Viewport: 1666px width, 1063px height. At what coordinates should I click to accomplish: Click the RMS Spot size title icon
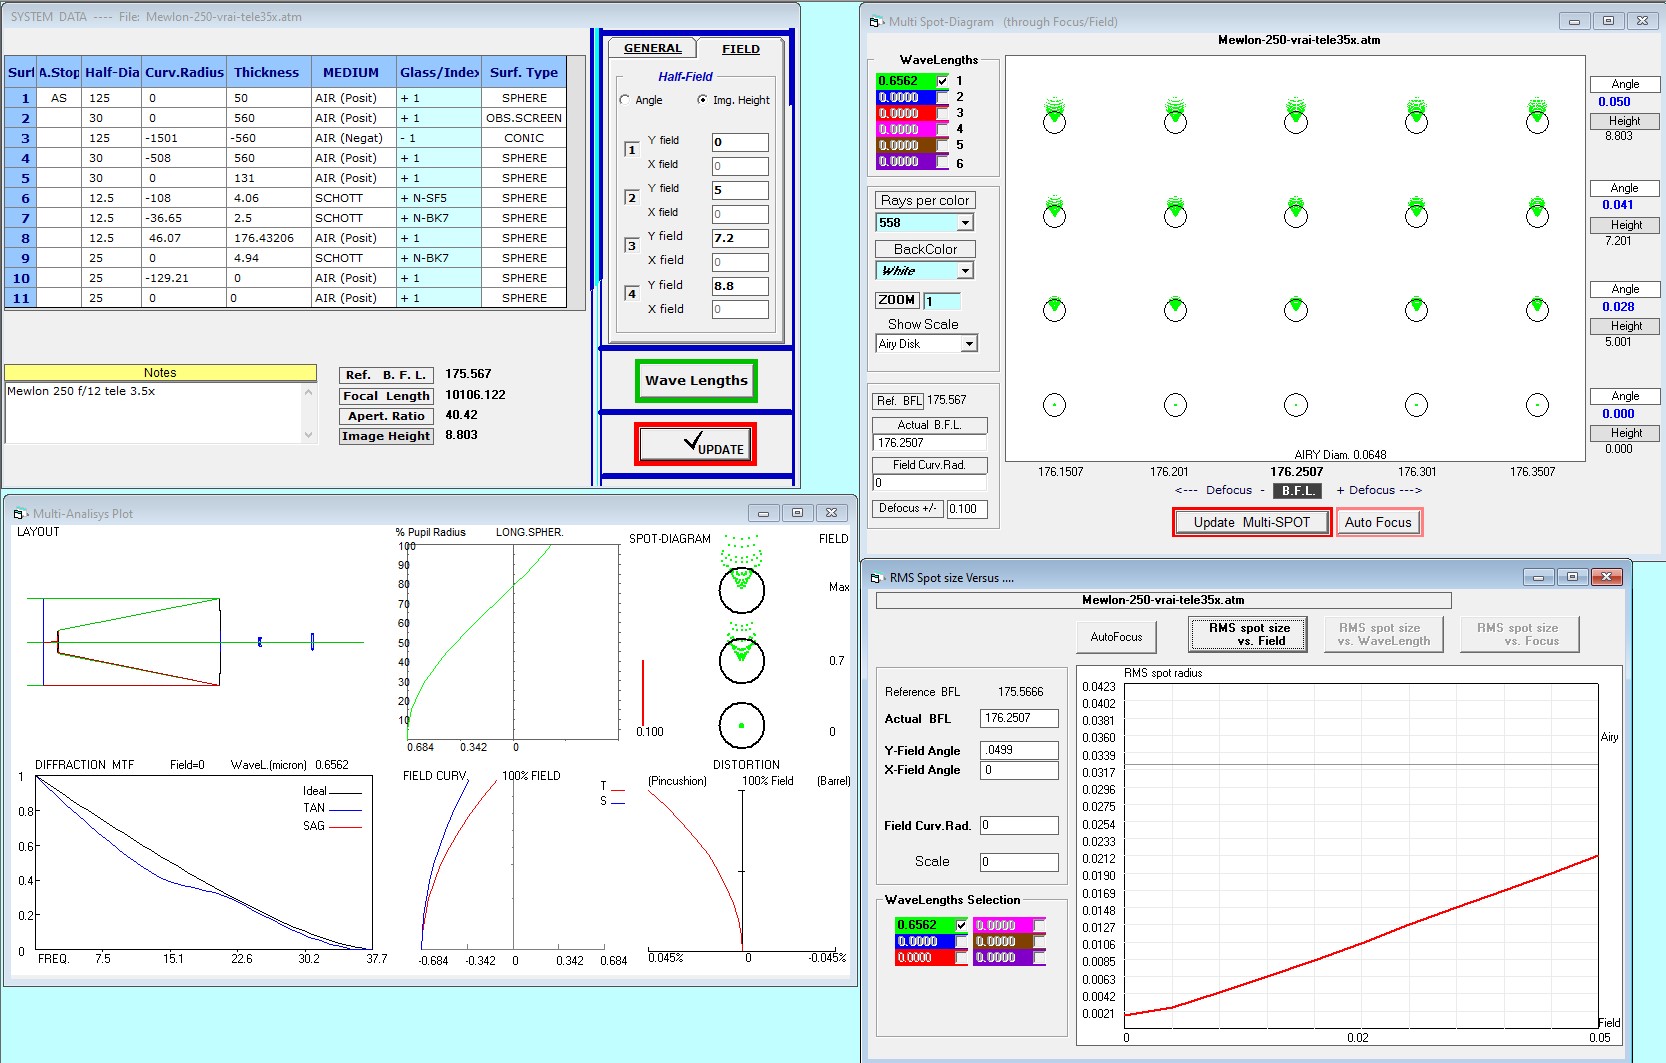point(876,578)
